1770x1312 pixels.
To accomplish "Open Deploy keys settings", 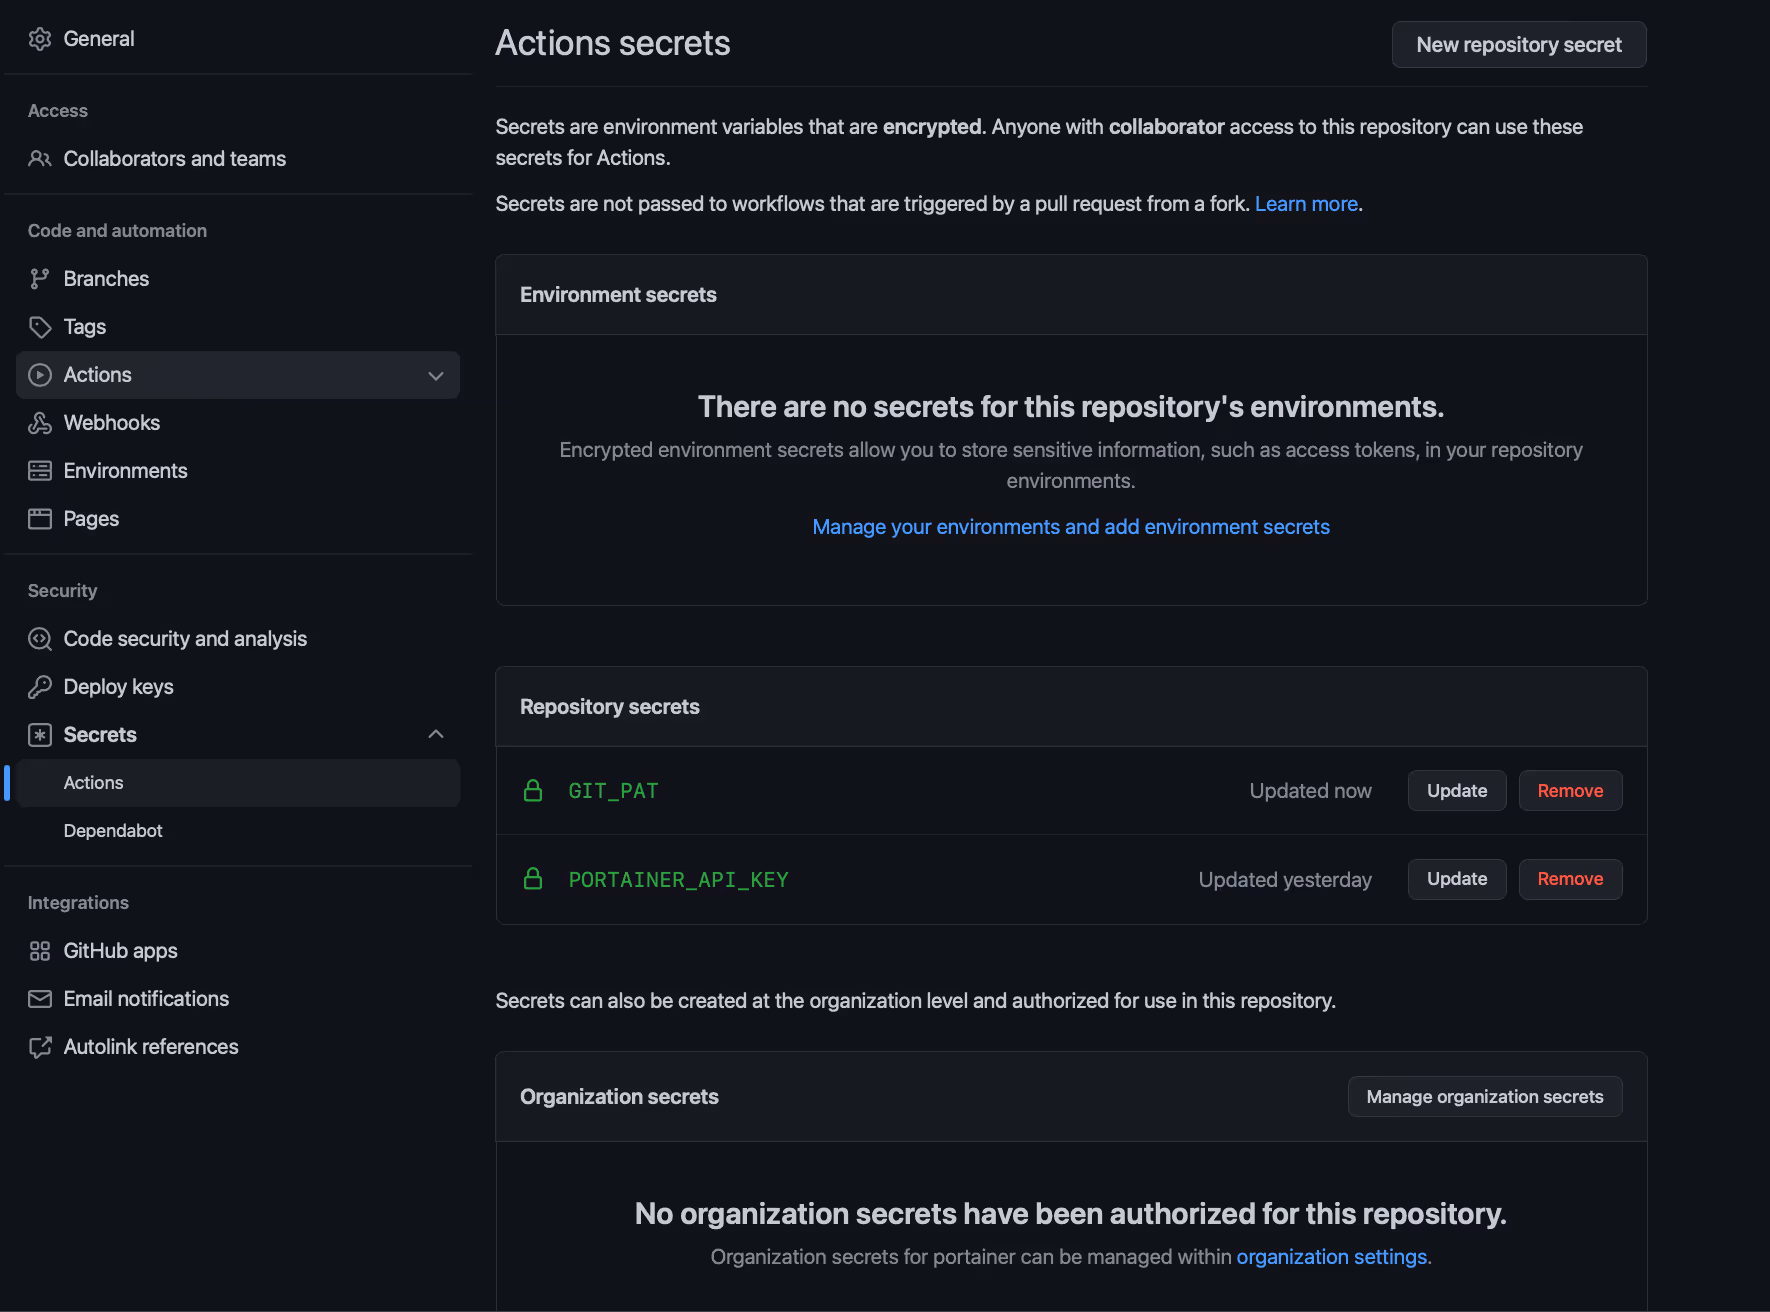I will coord(238,687).
